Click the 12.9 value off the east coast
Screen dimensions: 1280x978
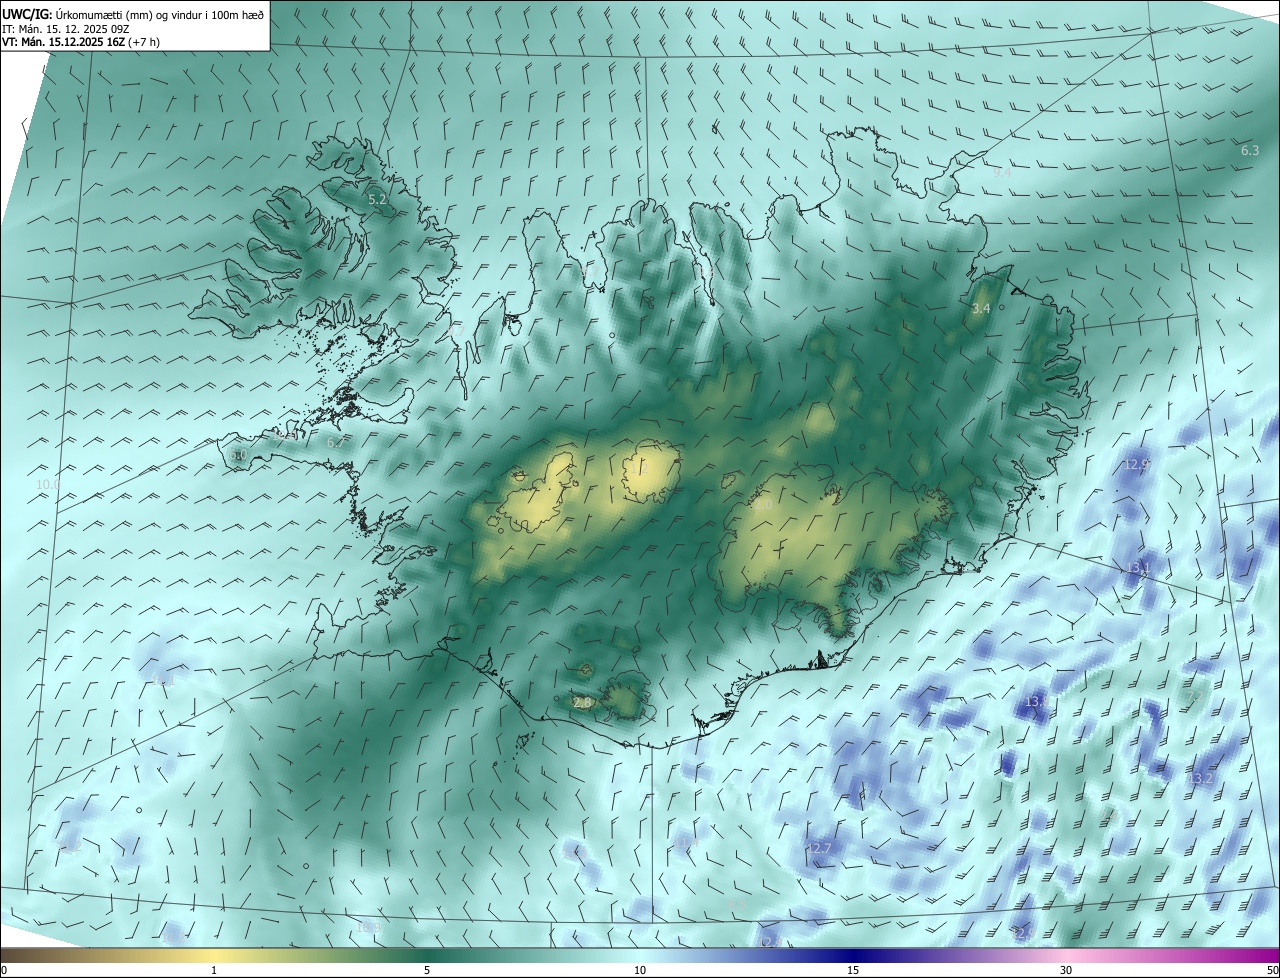(1138, 464)
